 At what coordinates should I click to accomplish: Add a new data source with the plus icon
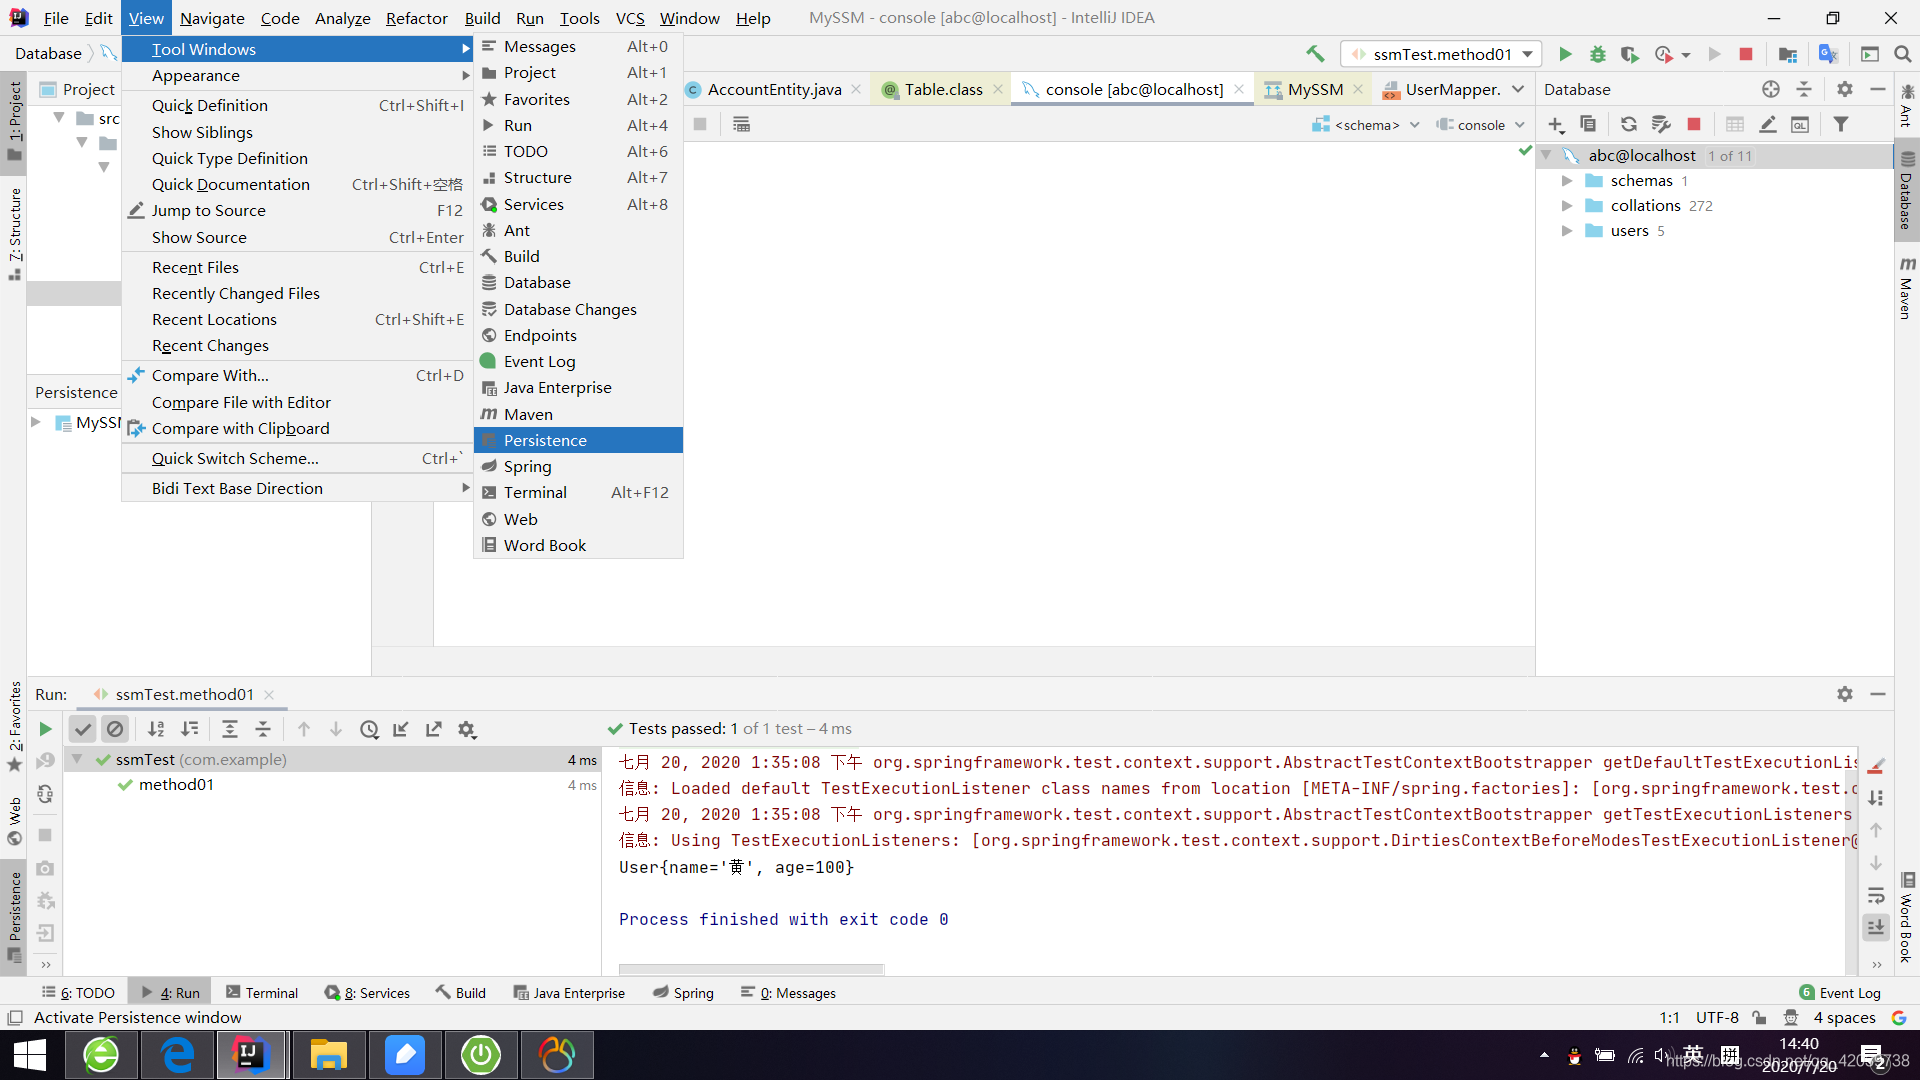pyautogui.click(x=1556, y=124)
